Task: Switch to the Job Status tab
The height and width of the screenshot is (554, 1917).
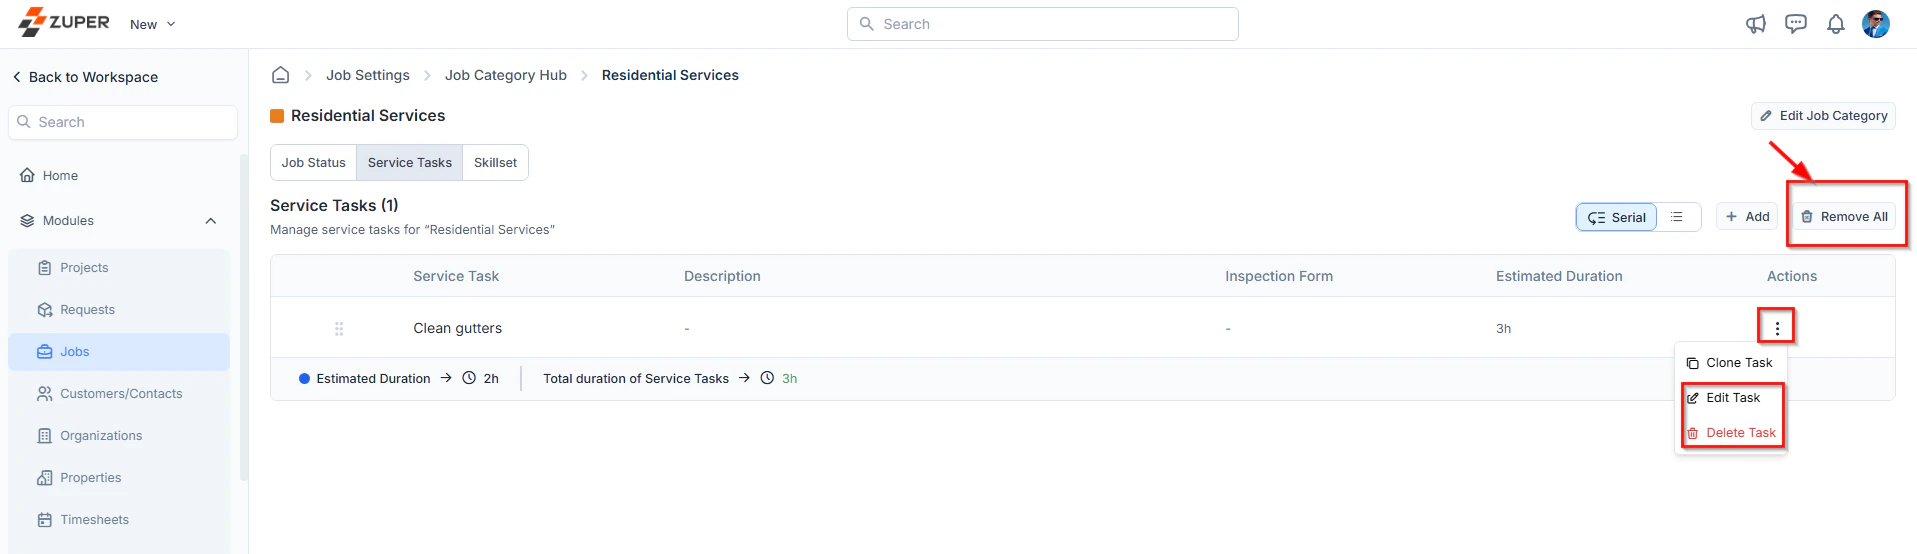Action: [313, 163]
